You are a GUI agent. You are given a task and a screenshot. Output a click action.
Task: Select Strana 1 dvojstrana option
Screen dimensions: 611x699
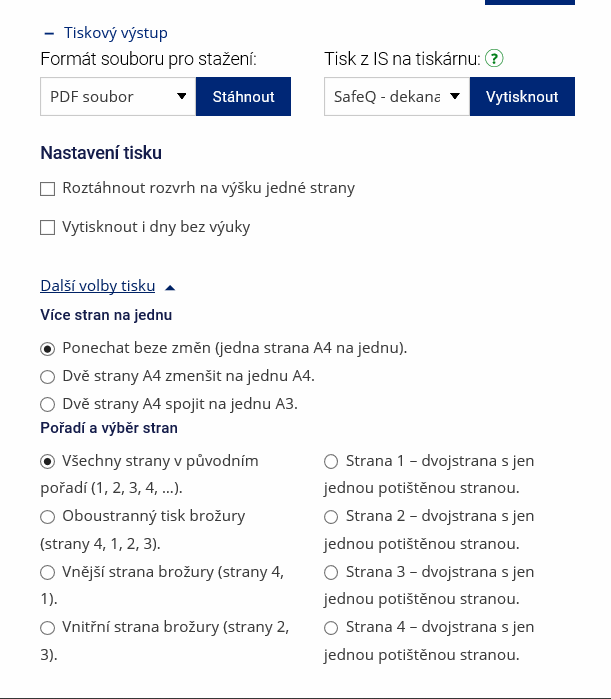click(331, 461)
